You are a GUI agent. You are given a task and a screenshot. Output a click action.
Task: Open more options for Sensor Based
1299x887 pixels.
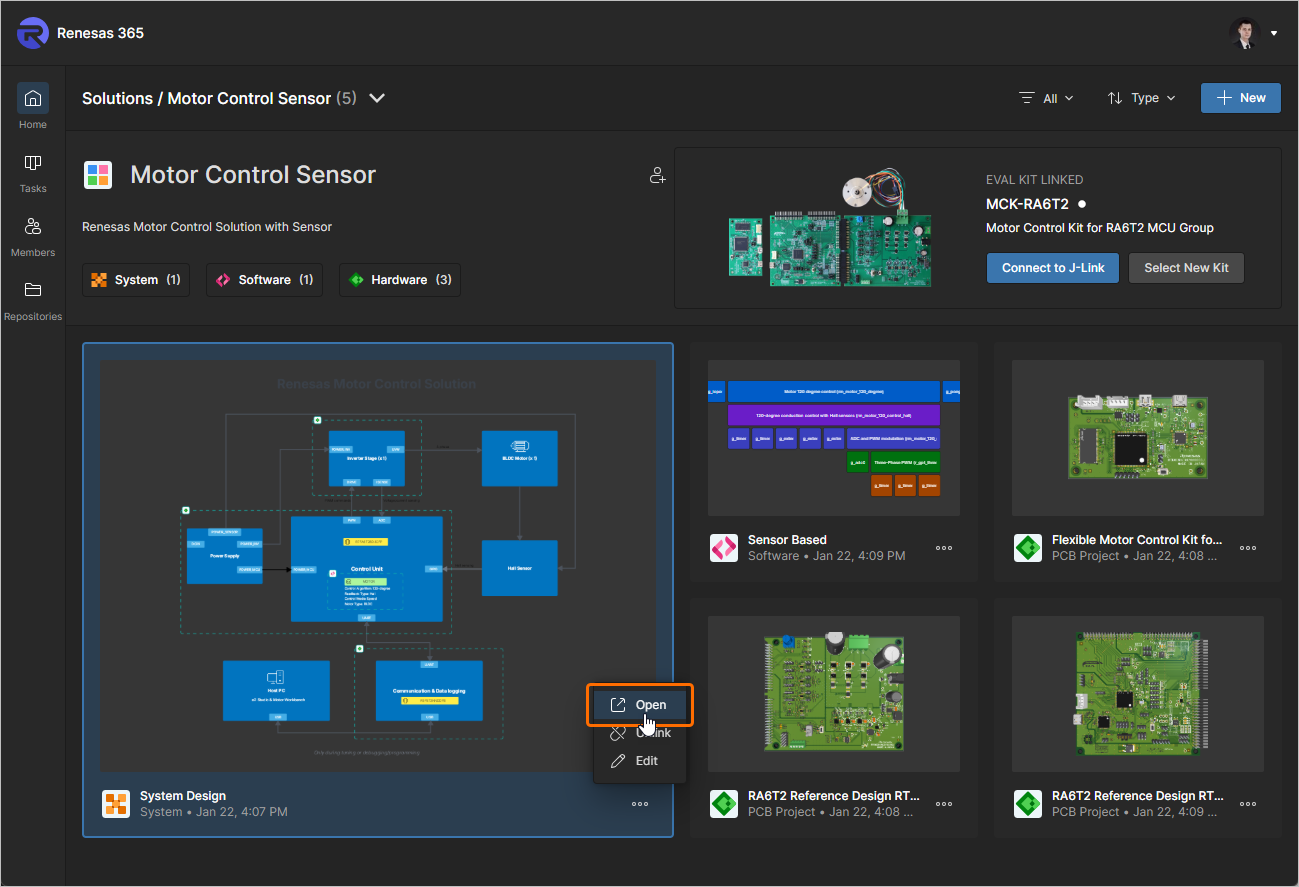click(x=944, y=548)
